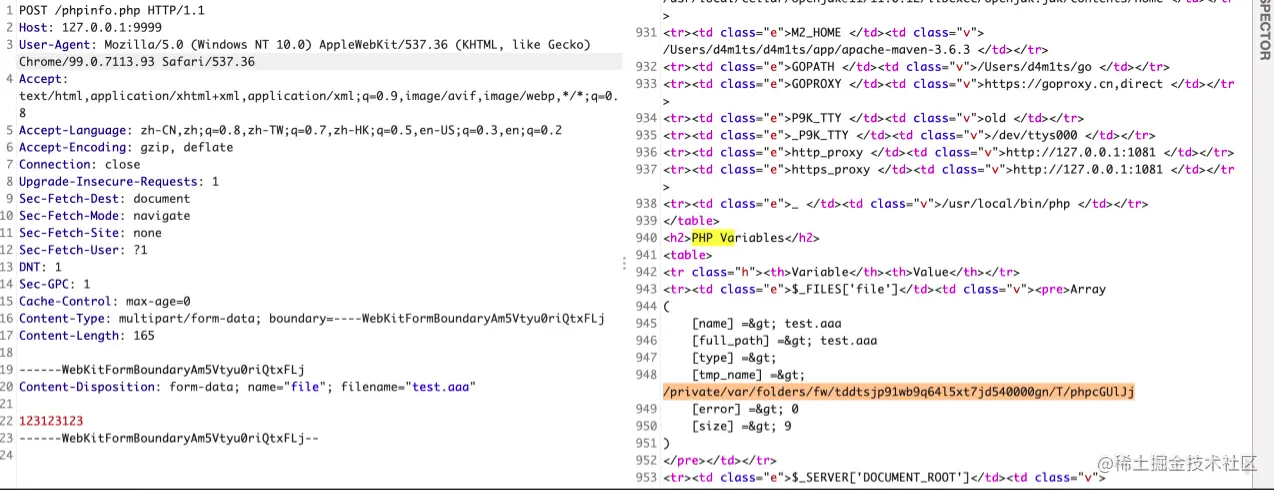Select the "DNT: 1" header
The image size is (1274, 490).
[40, 267]
